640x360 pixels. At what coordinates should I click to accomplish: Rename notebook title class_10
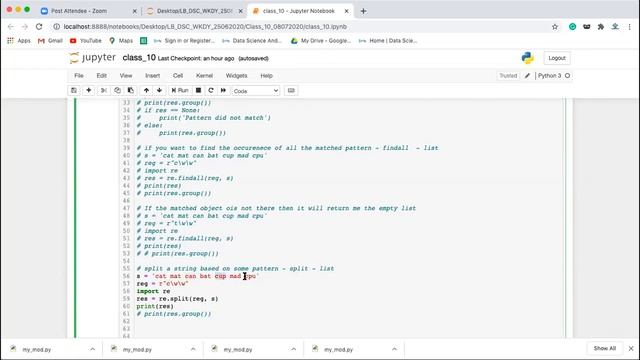(139, 58)
